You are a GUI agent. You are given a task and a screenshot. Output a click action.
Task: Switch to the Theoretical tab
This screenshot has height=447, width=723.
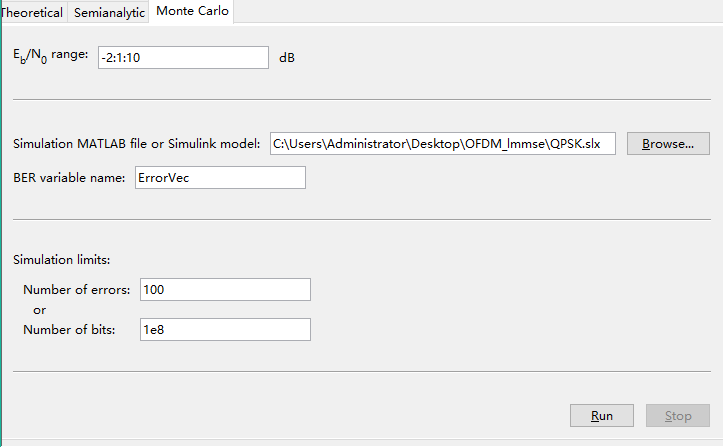pyautogui.click(x=33, y=12)
